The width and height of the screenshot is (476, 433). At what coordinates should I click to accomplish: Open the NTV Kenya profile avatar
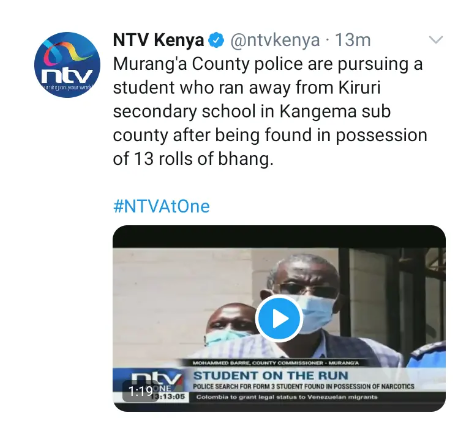67,65
